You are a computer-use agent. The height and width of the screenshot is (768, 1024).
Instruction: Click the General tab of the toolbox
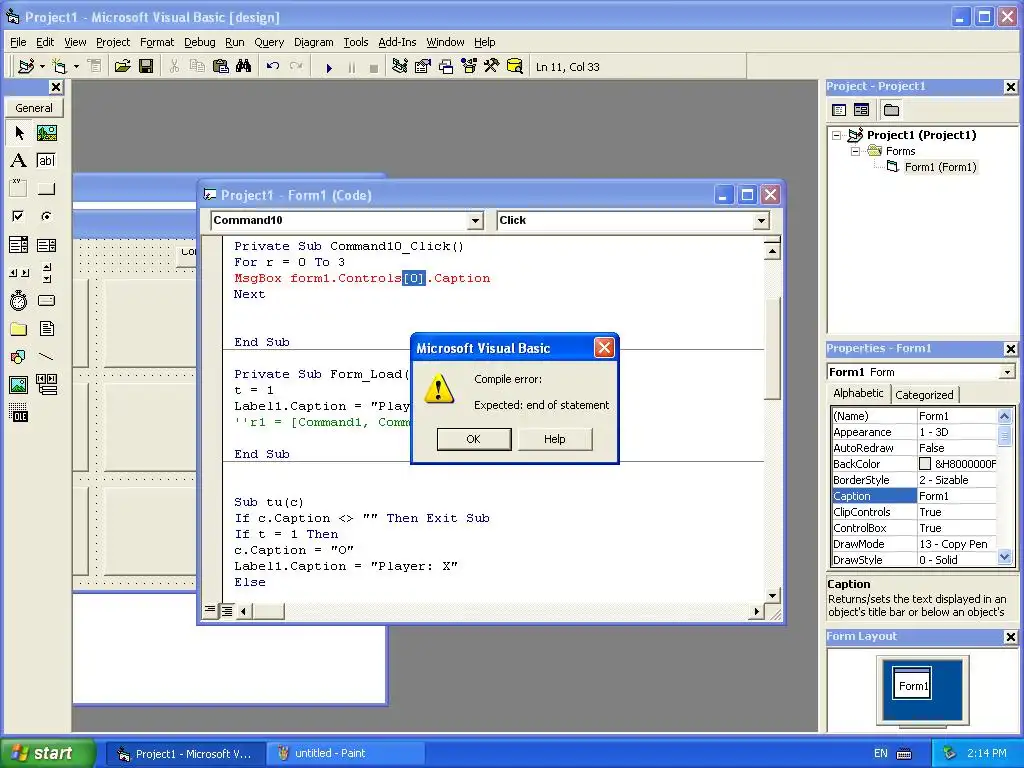34,108
